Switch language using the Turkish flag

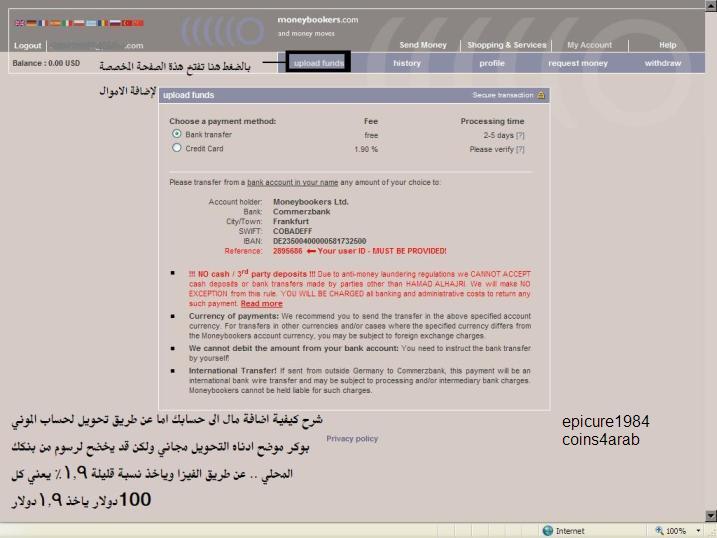tap(127, 23)
